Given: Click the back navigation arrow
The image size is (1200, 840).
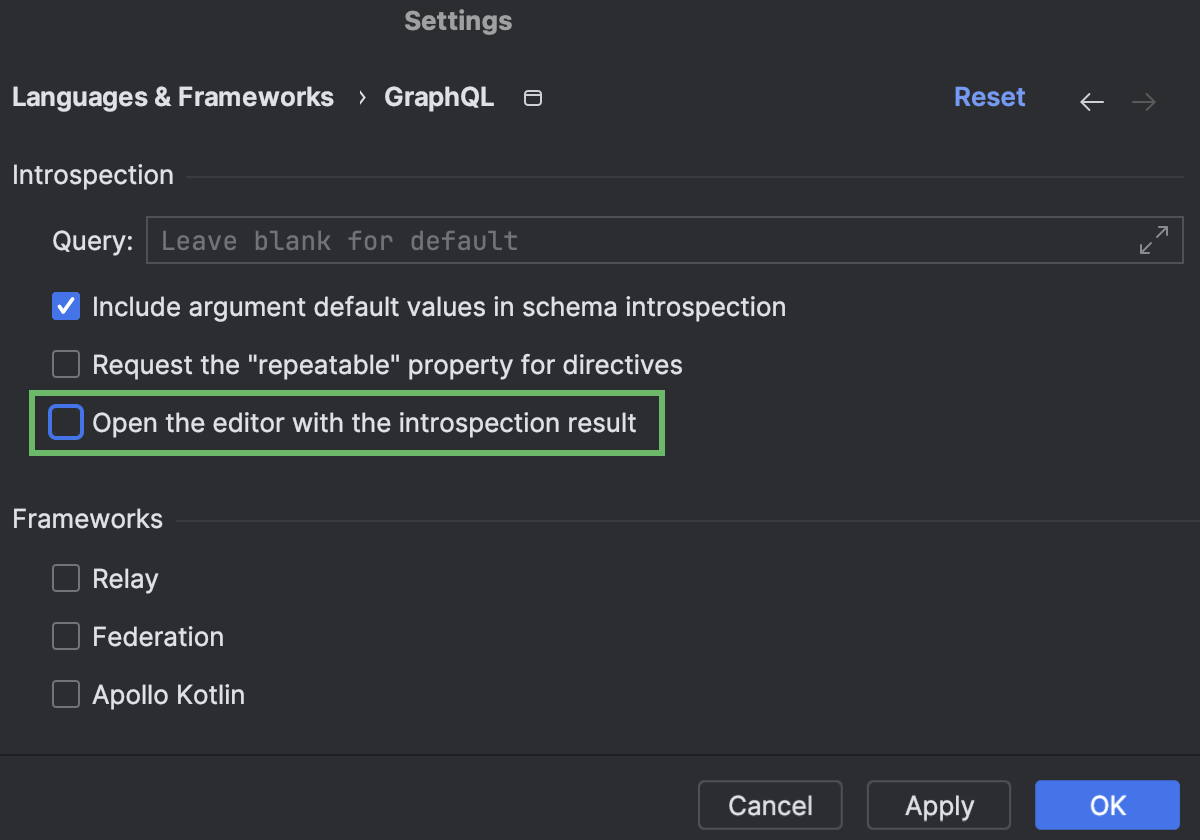Looking at the screenshot, I should [1092, 102].
